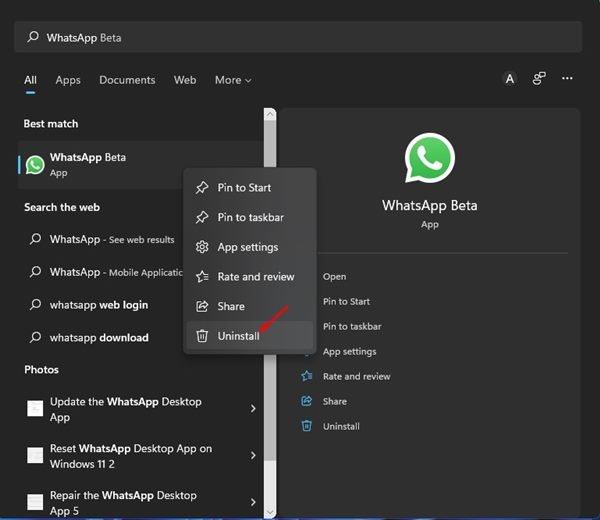Viewport: 600px width, 520px height.
Task: Click the search magnifier icon in search box
Action: pyautogui.click(x=33, y=37)
